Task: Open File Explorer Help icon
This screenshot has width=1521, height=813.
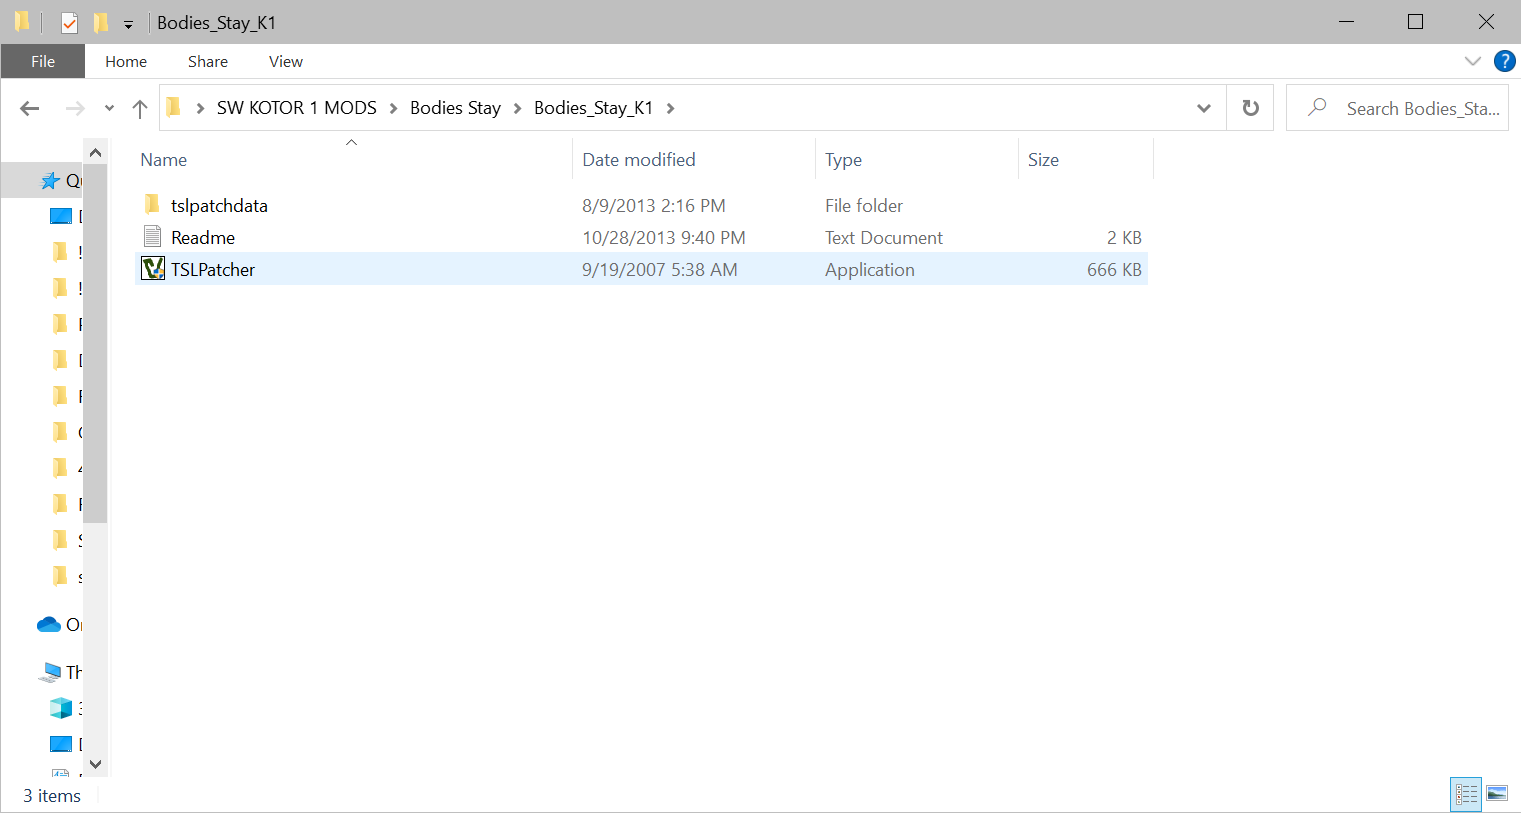Action: coord(1504,61)
